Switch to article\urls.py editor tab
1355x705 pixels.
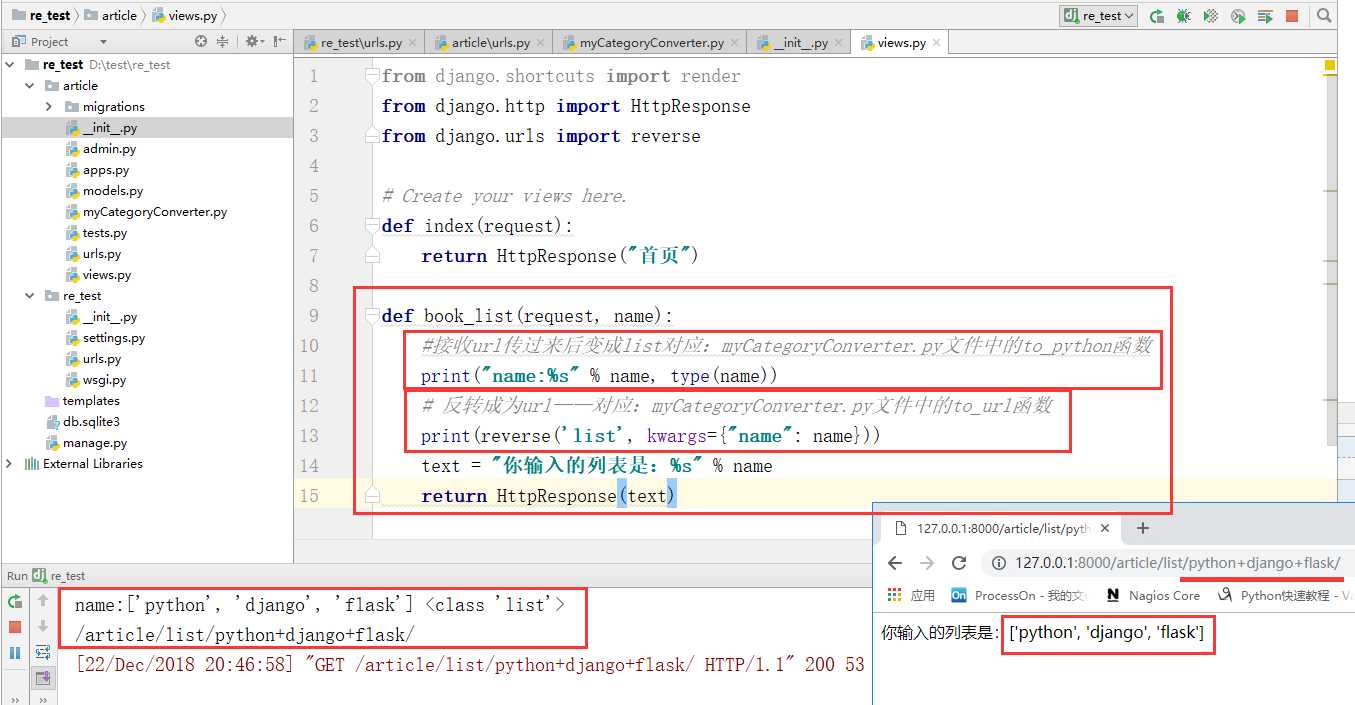489,43
